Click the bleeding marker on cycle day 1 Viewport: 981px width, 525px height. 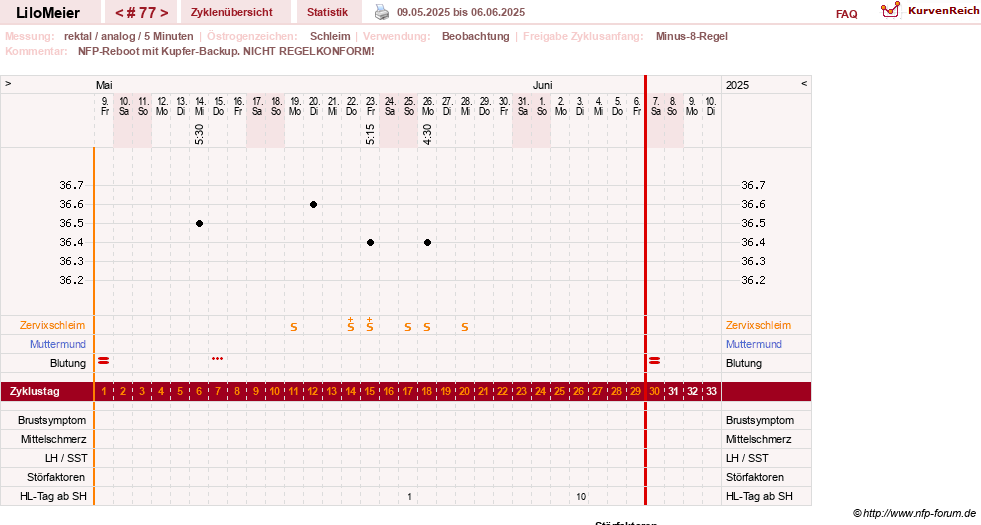pos(104,360)
